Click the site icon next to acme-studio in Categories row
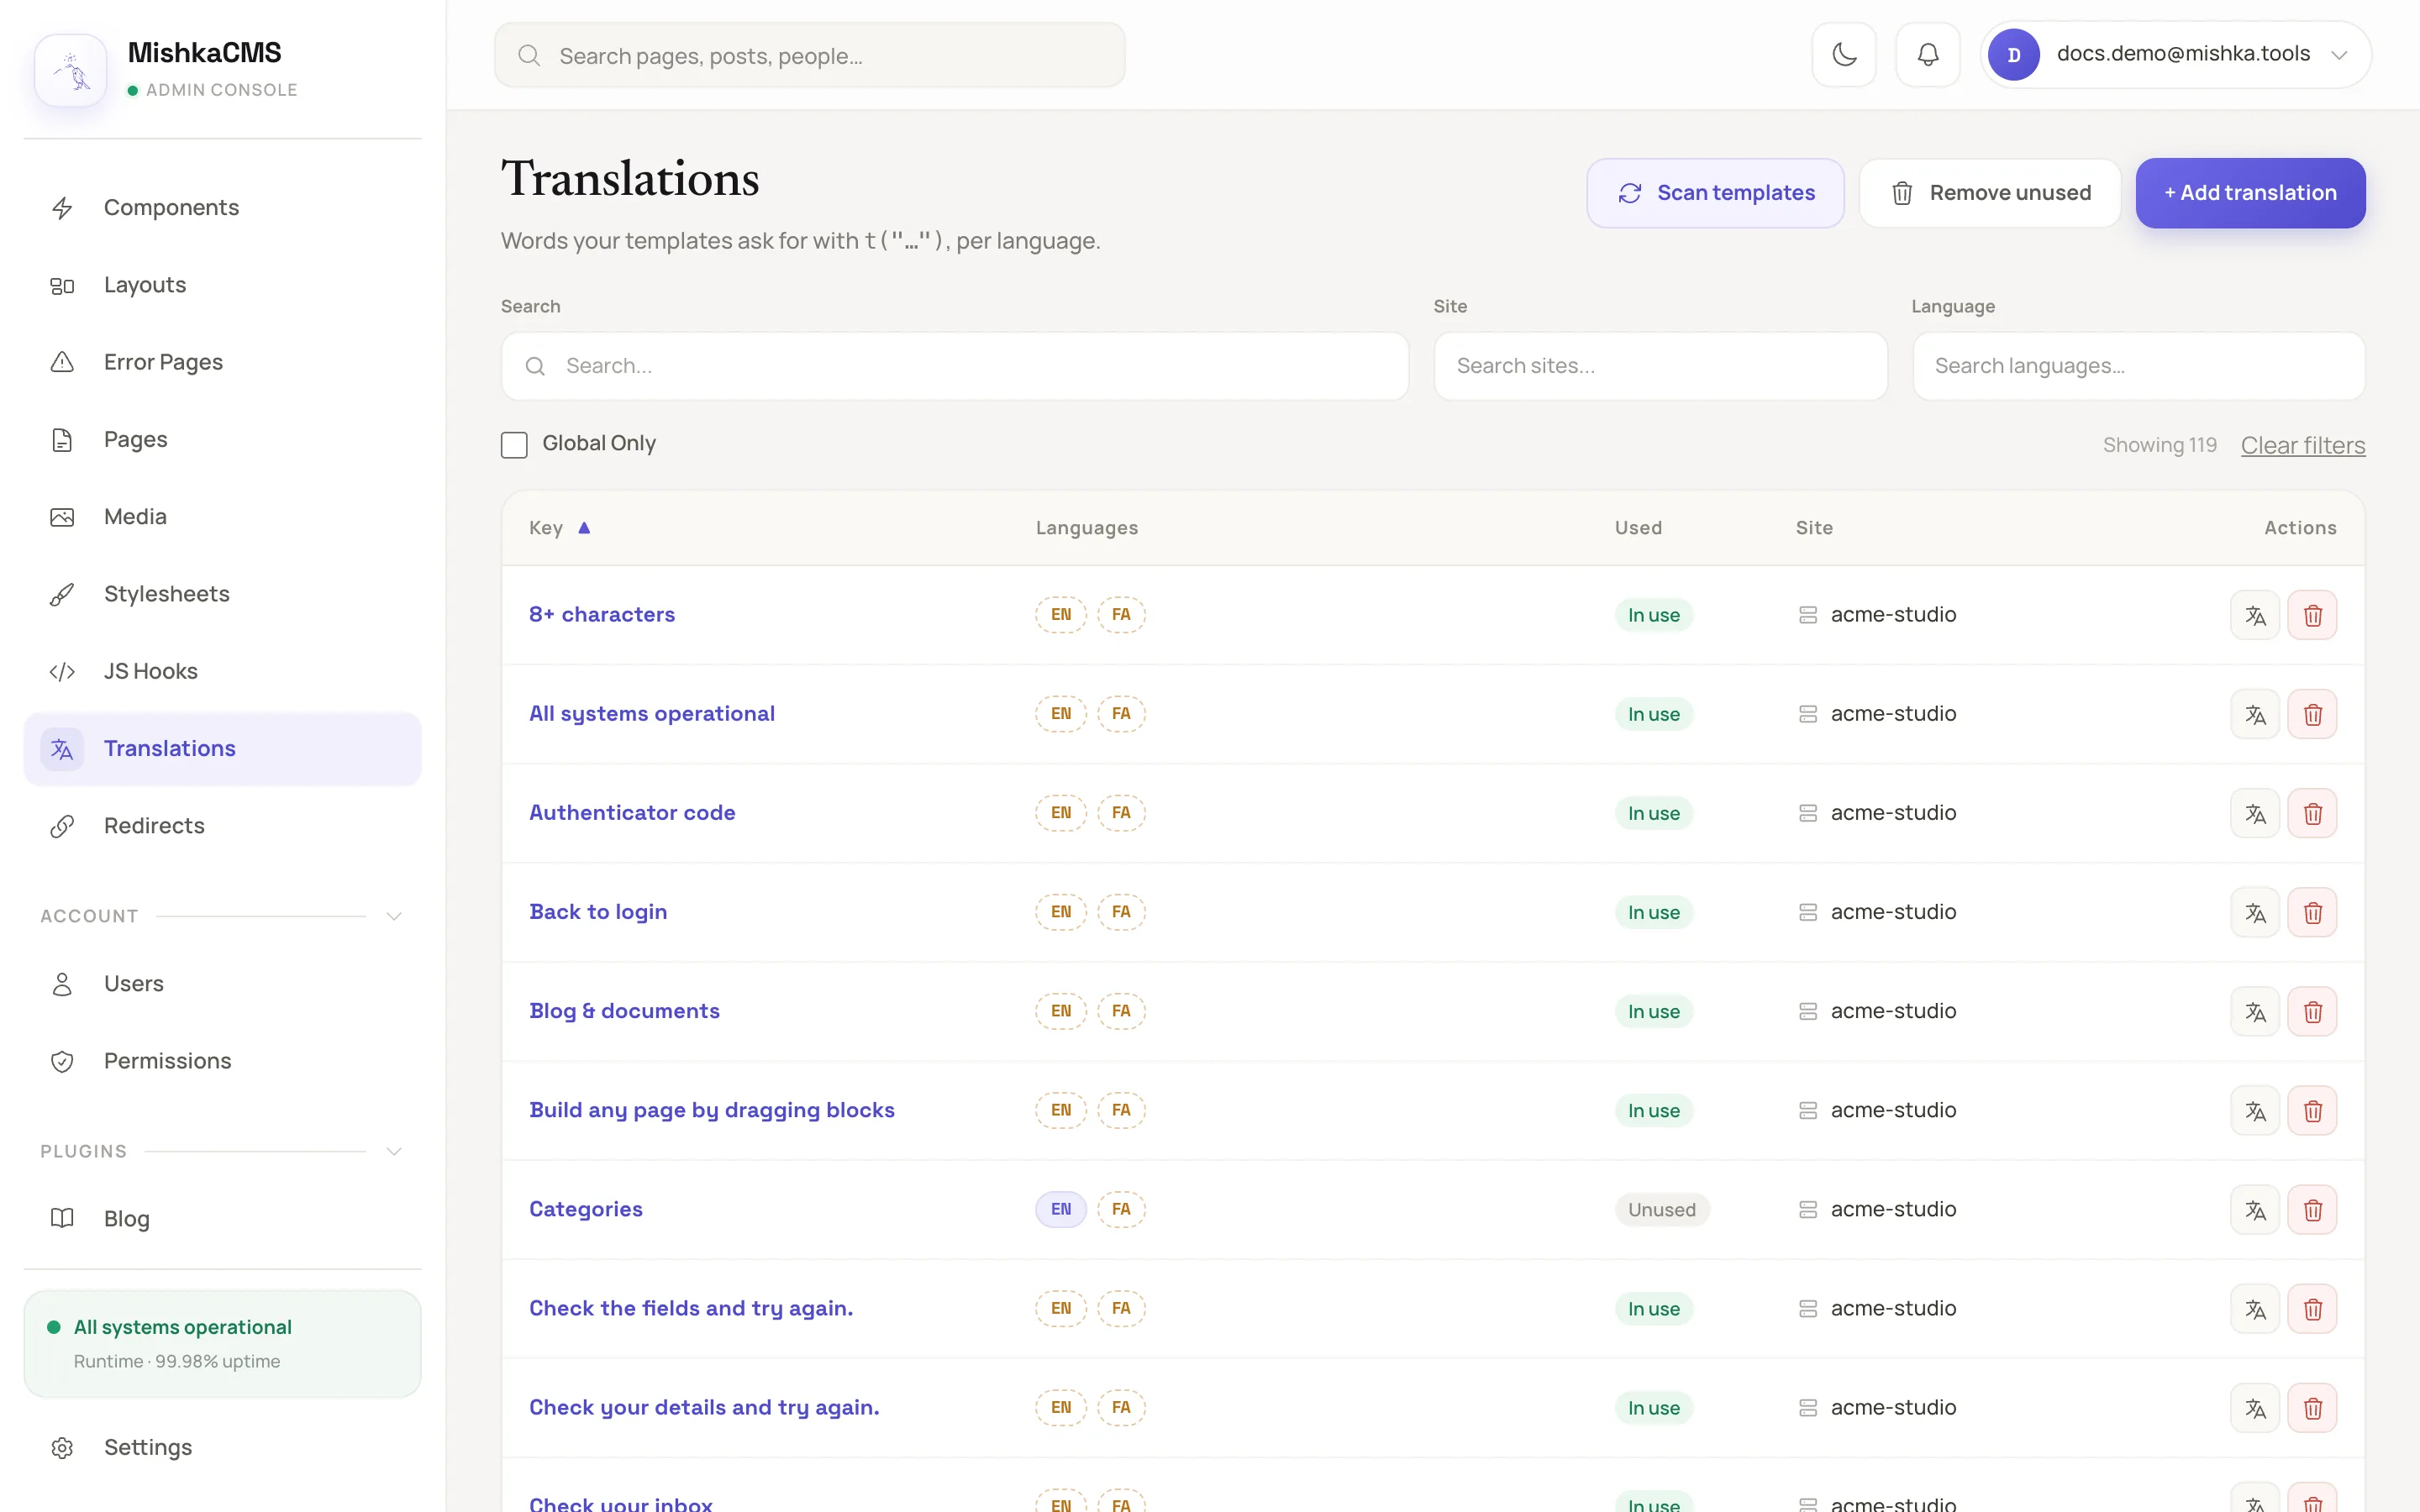 [1807, 1209]
